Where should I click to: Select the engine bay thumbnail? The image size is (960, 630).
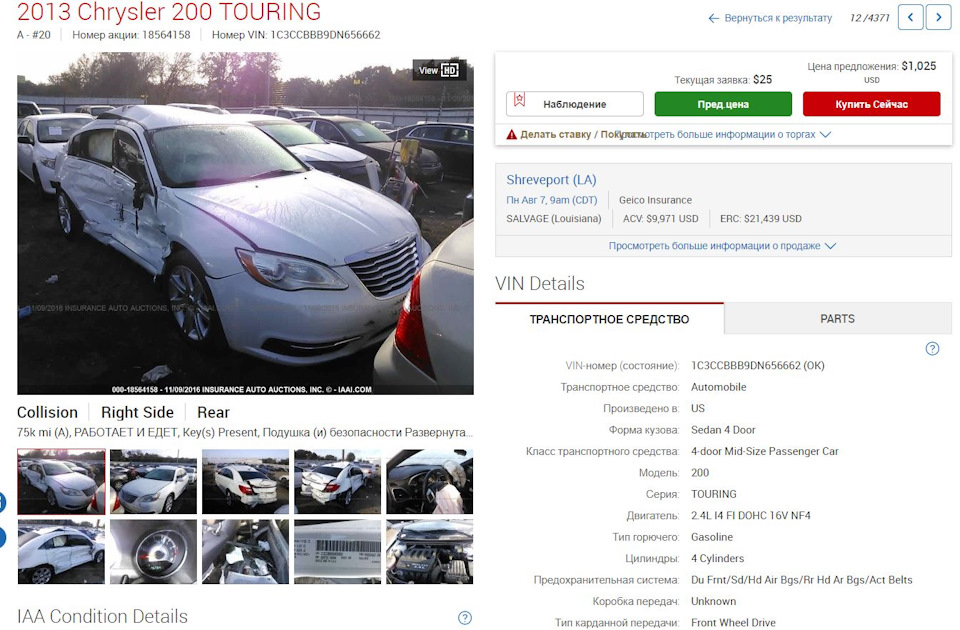tap(430, 552)
